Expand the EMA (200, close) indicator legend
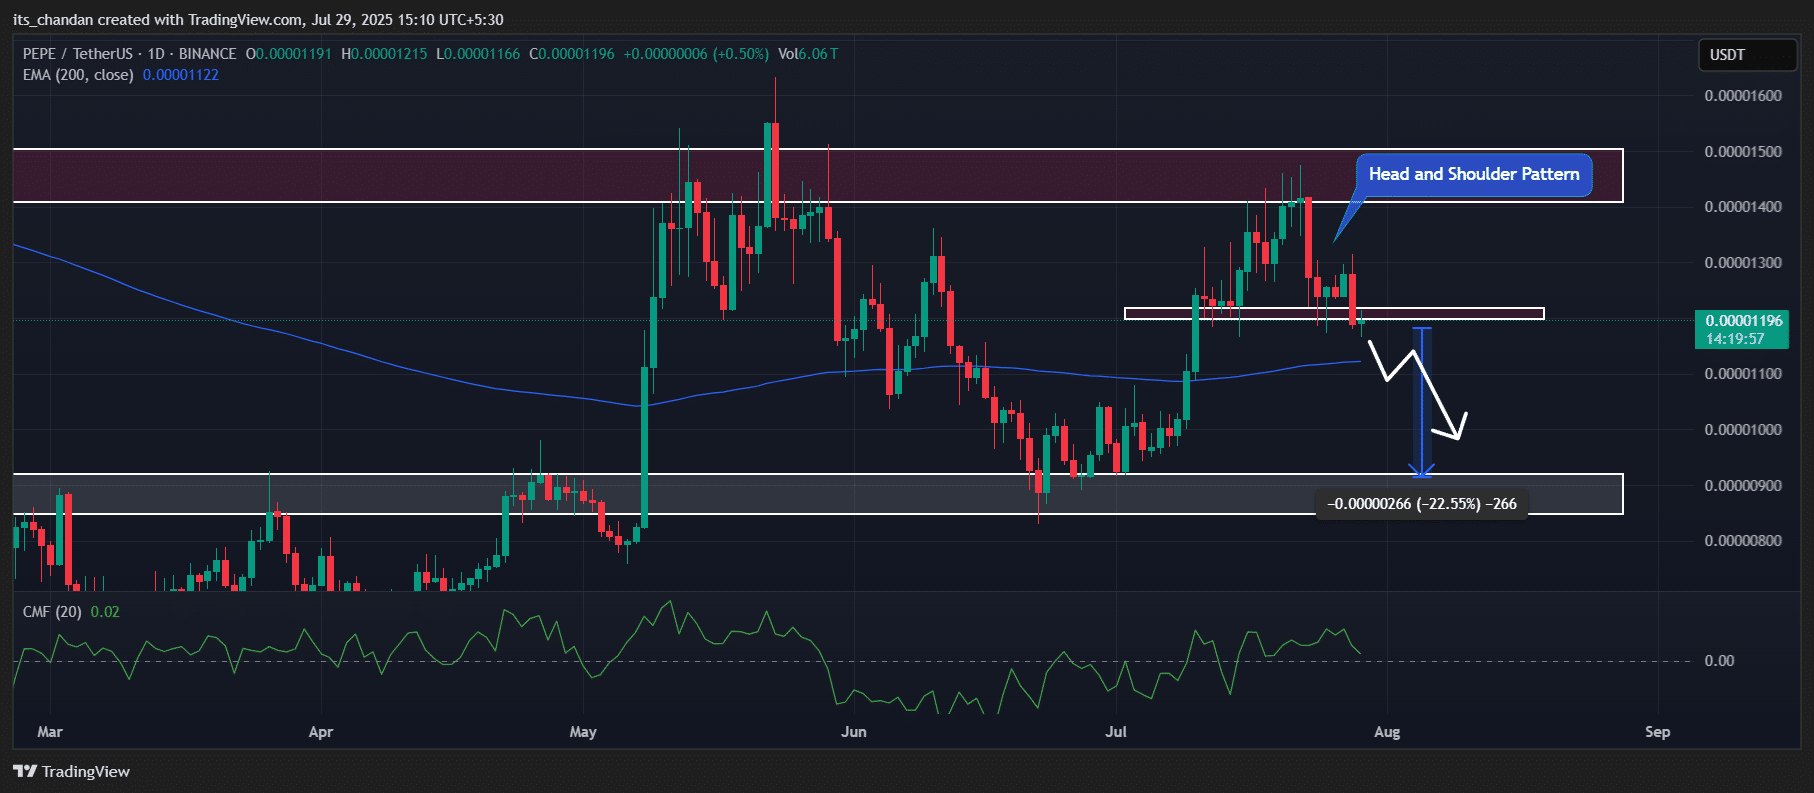Viewport: 1814px width, 793px height. 78,75
